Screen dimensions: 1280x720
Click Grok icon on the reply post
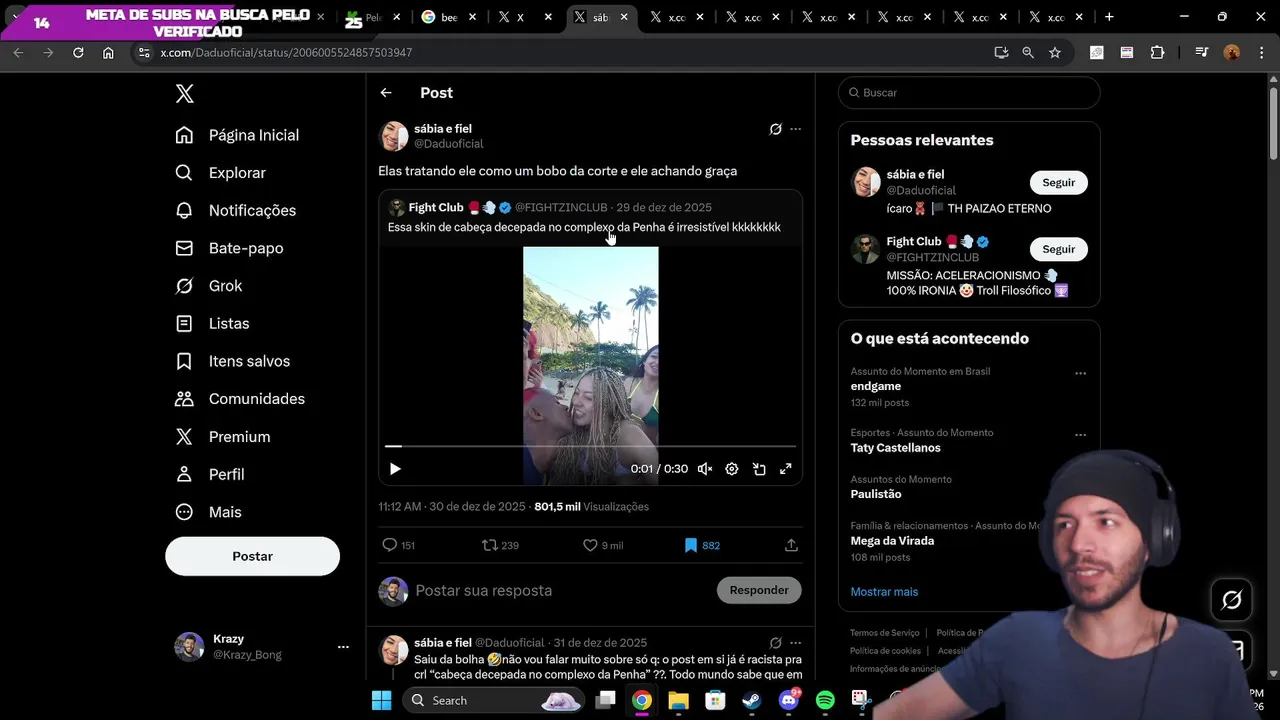point(775,643)
